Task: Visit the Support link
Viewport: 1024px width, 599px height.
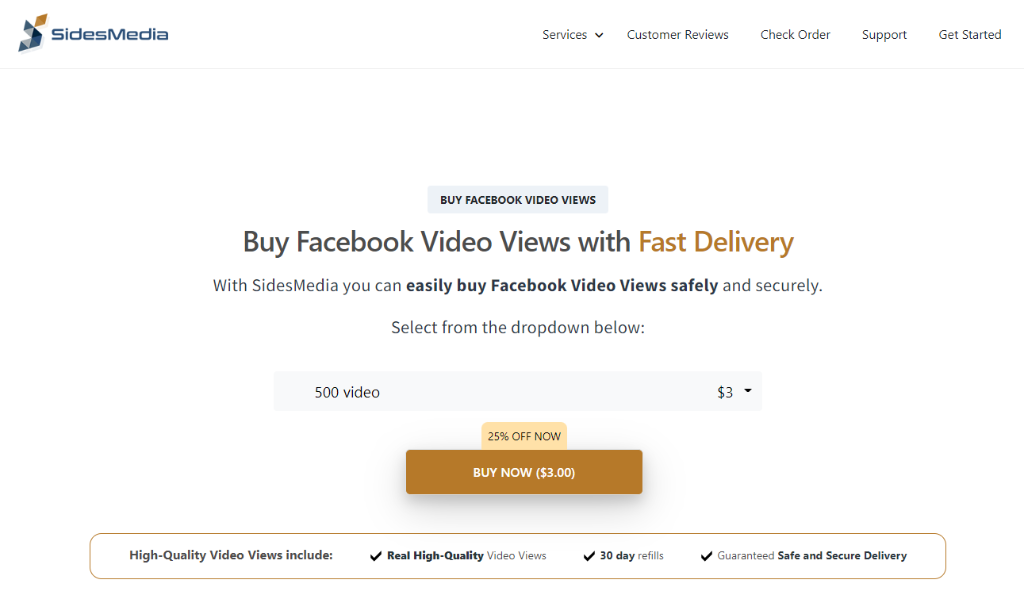Action: pyautogui.click(x=884, y=35)
